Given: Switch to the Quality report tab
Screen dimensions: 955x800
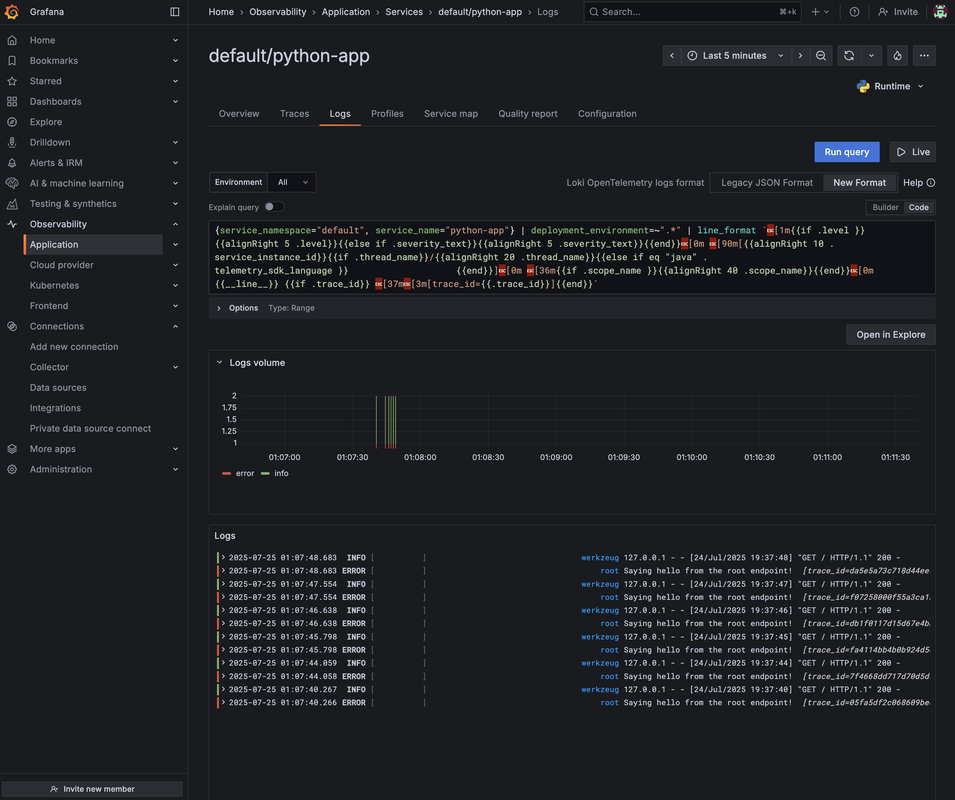Looking at the screenshot, I should pos(527,114).
